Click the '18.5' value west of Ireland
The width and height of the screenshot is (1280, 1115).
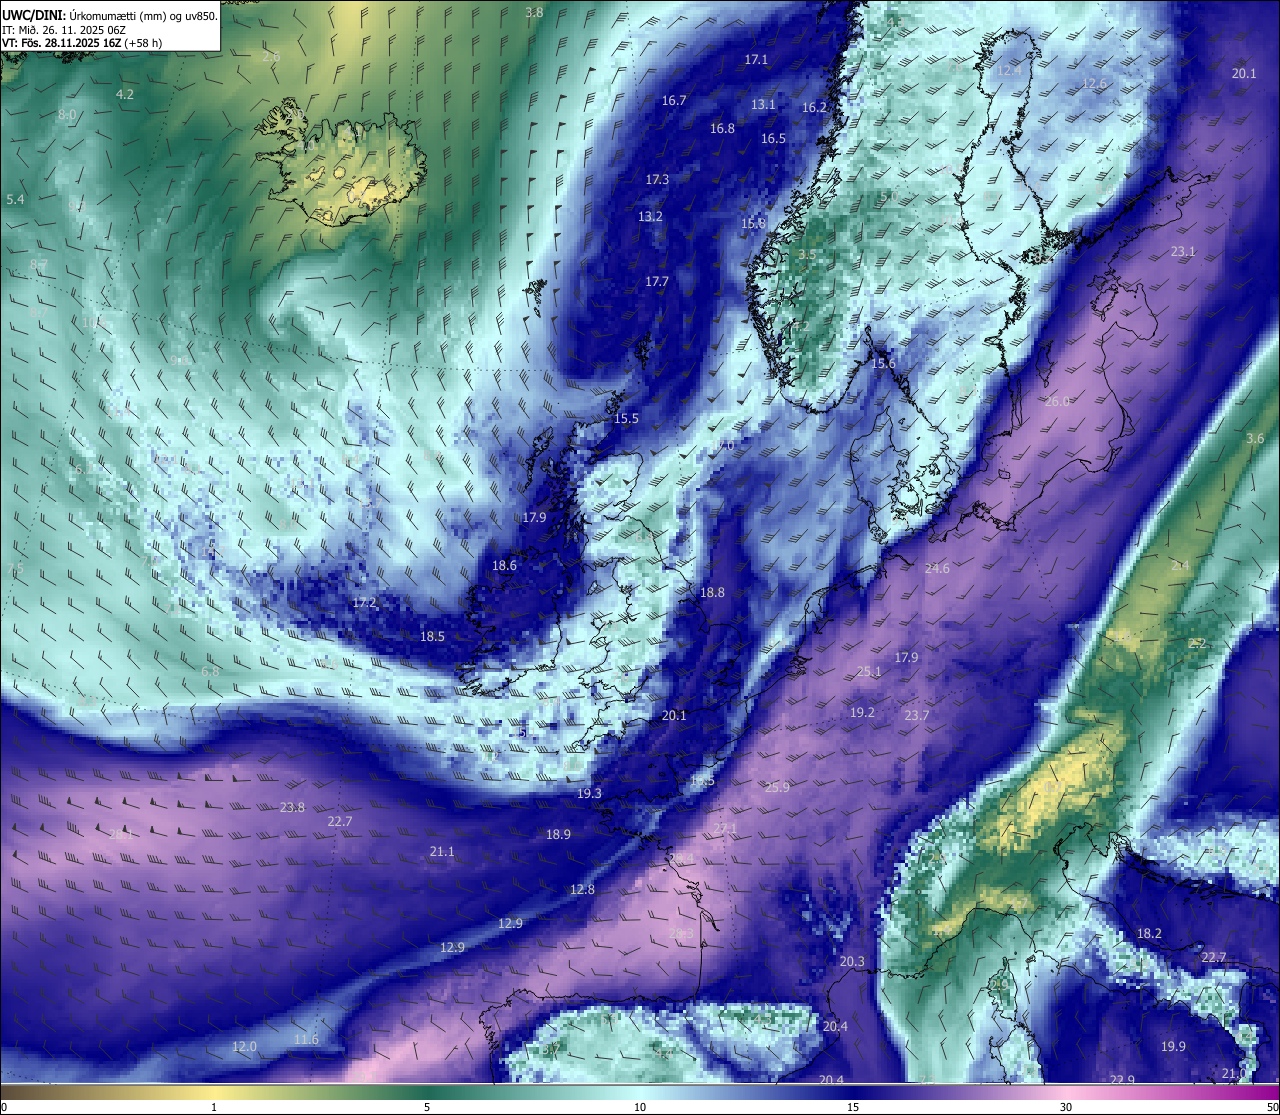click(x=432, y=636)
